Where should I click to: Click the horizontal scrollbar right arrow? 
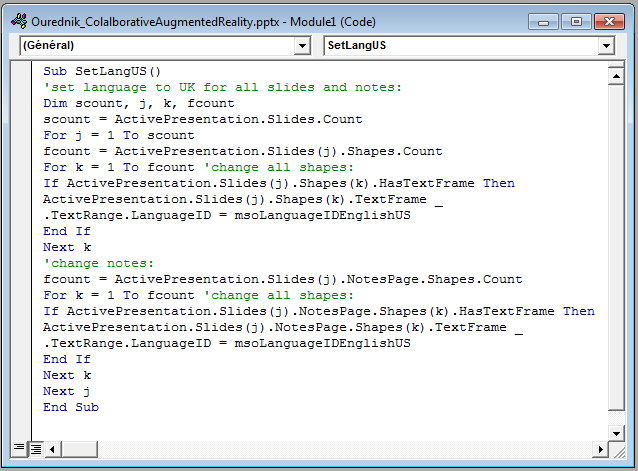pyautogui.click(x=601, y=449)
